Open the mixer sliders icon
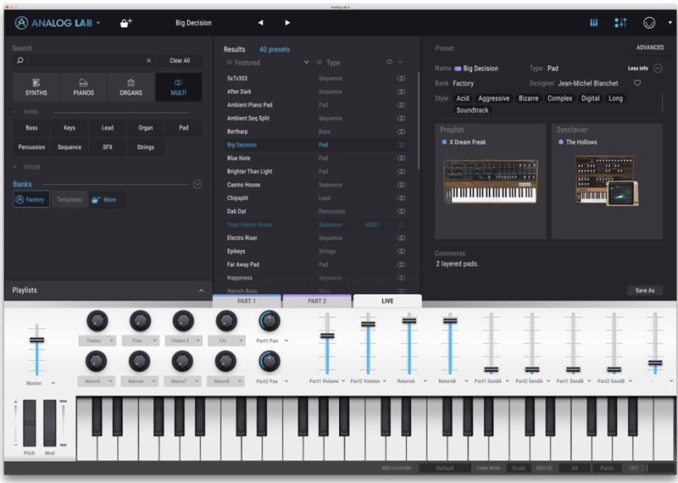678x483 pixels. 620,23
